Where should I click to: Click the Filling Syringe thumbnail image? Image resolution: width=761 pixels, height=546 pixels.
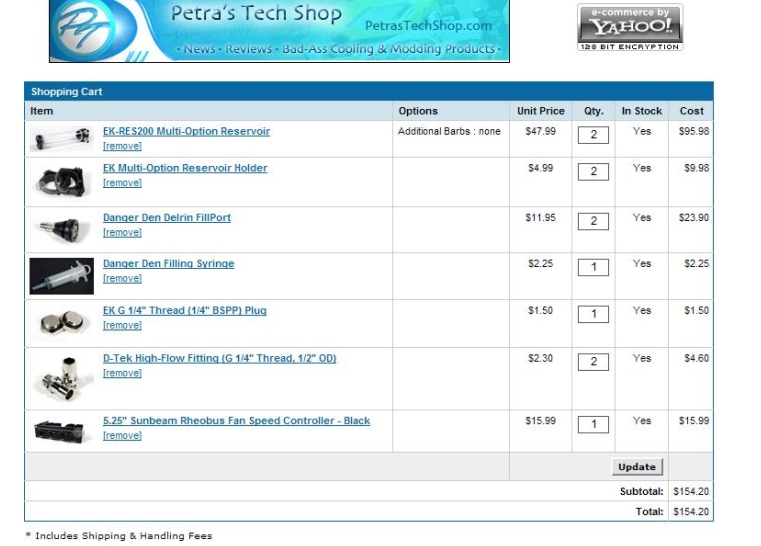[62, 276]
